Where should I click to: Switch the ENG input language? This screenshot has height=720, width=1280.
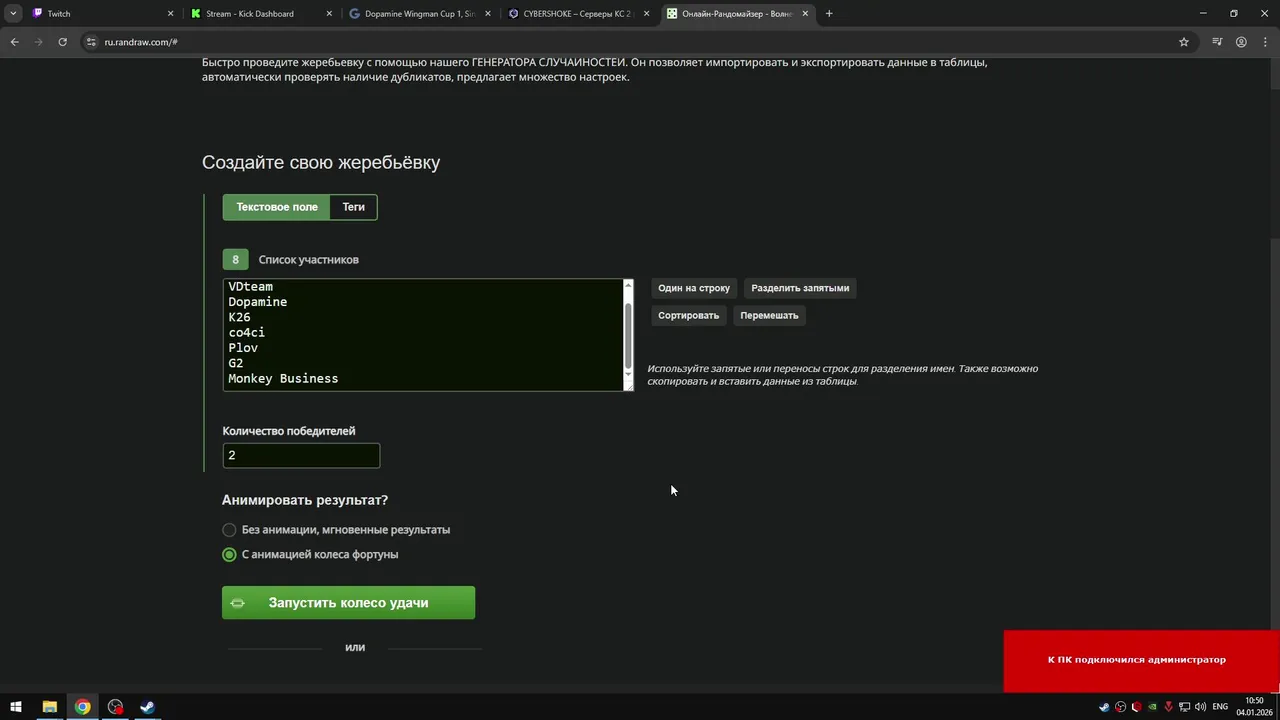click(1220, 707)
